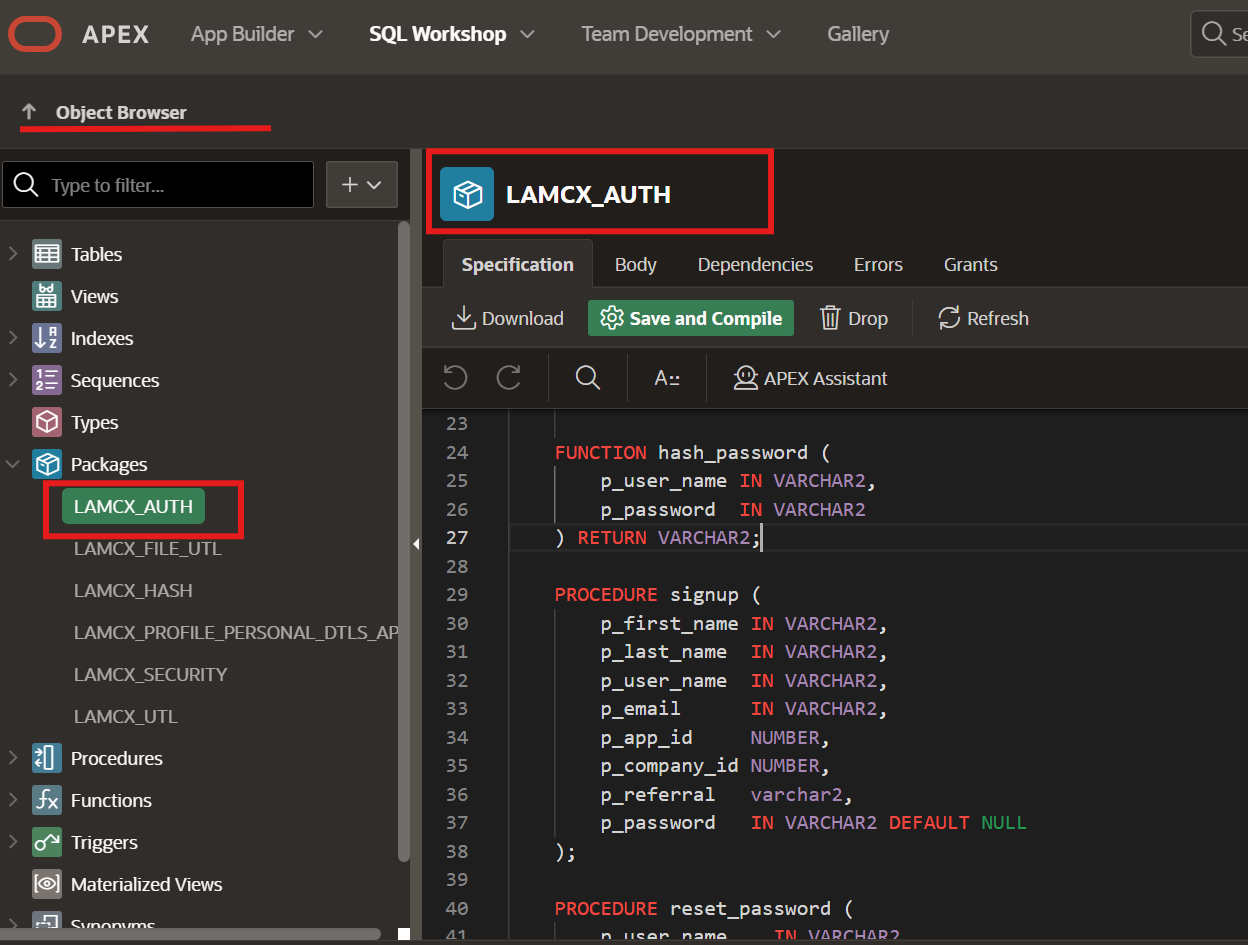1248x945 pixels.
Task: Collapse the Packages tree node
Action: pos(13,464)
